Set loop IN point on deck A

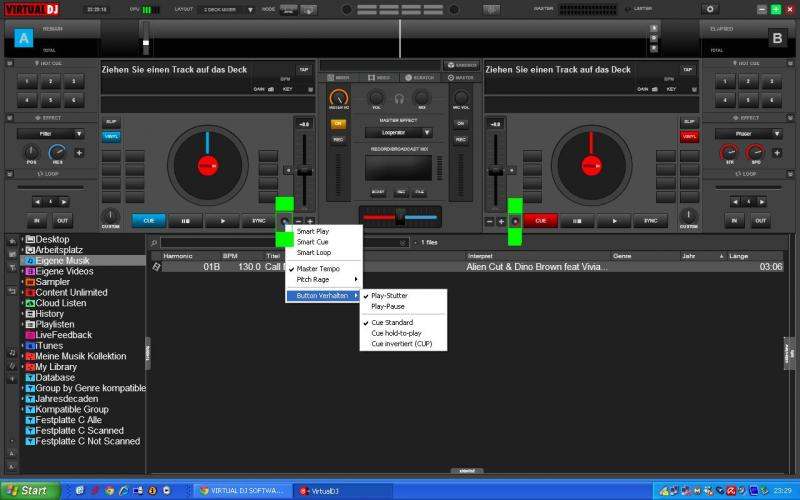click(37, 220)
